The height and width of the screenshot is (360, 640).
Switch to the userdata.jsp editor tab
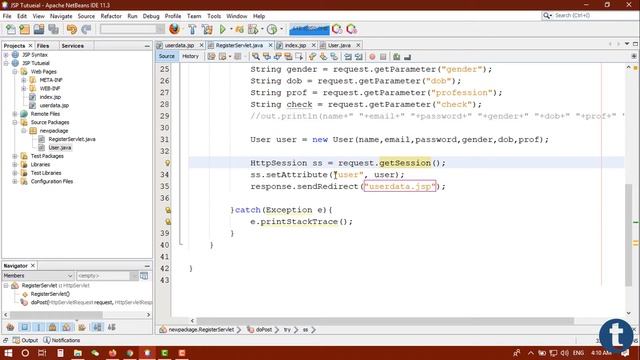point(179,45)
